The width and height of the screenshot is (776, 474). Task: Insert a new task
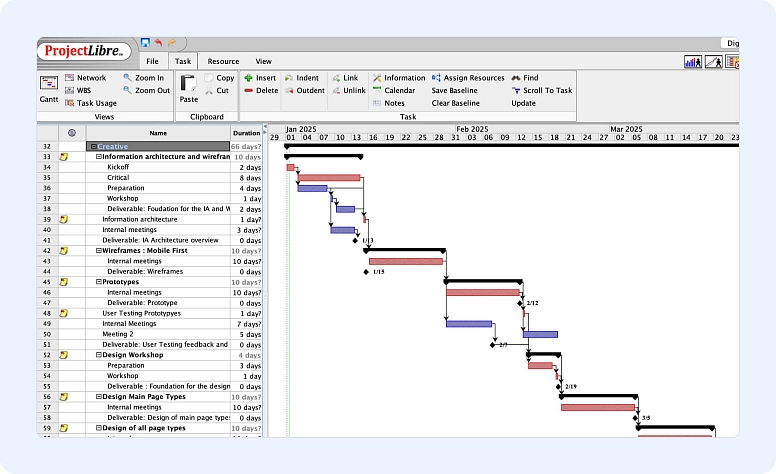tap(259, 78)
